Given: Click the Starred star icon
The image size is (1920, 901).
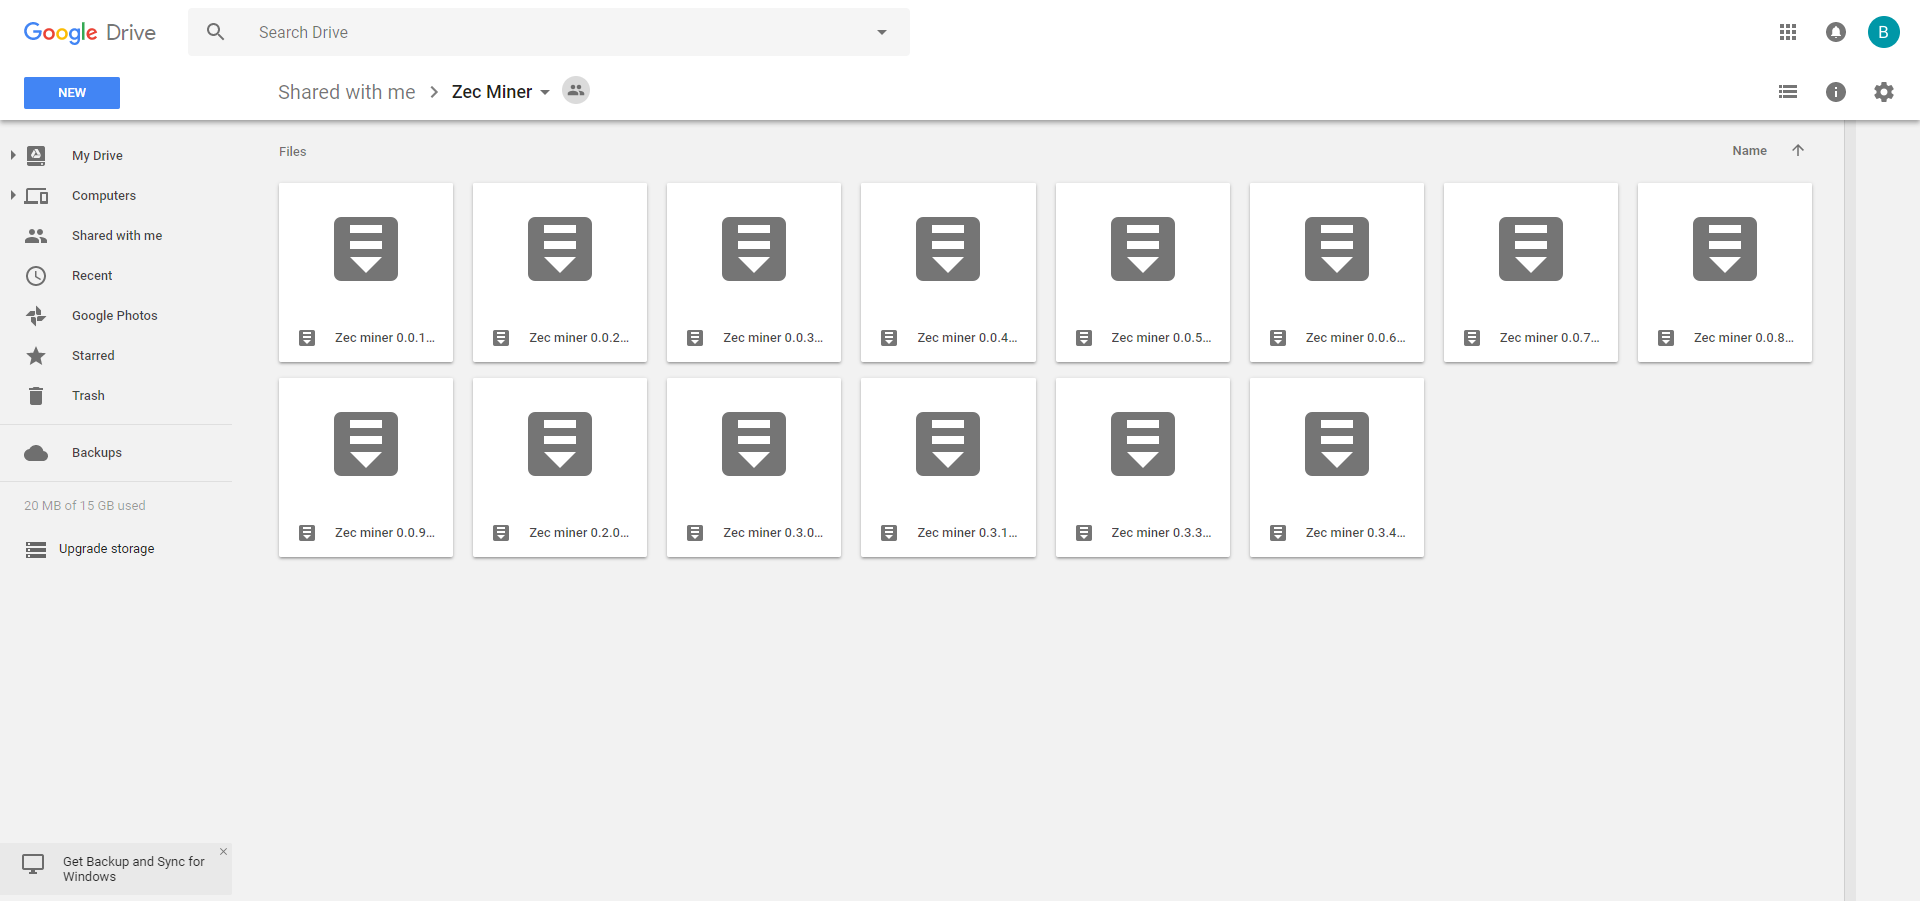Looking at the screenshot, I should [36, 356].
